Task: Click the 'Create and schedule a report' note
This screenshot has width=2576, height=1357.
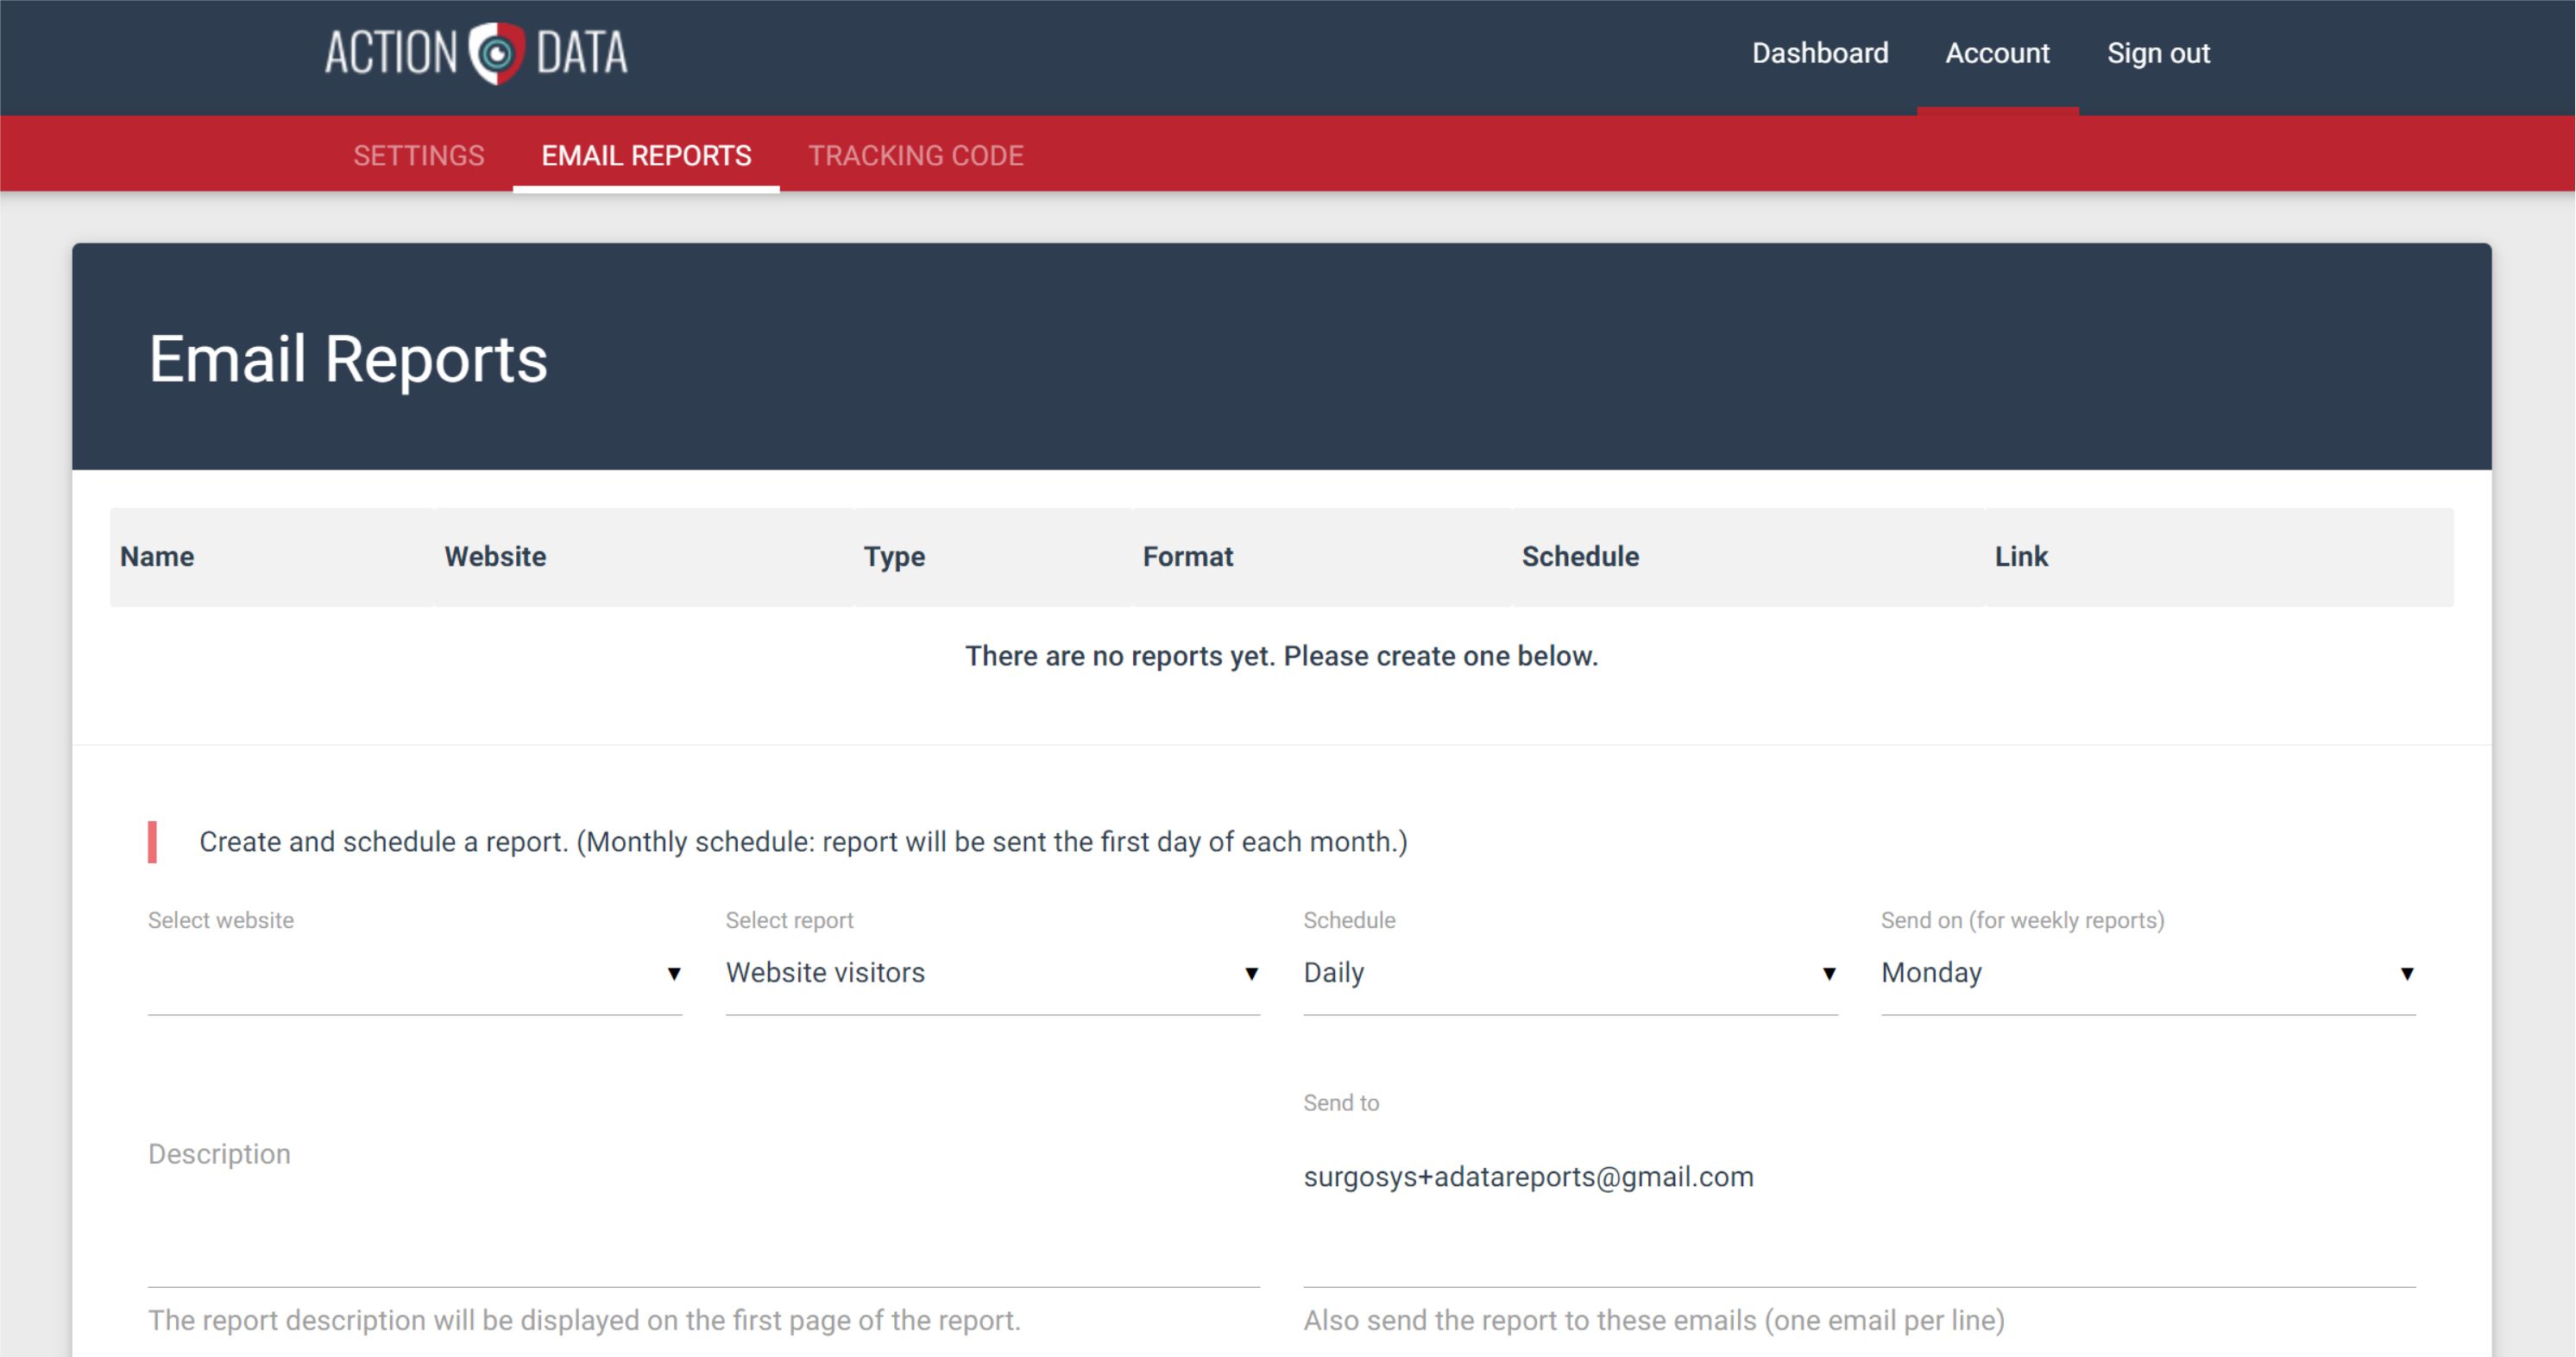Action: 803,842
